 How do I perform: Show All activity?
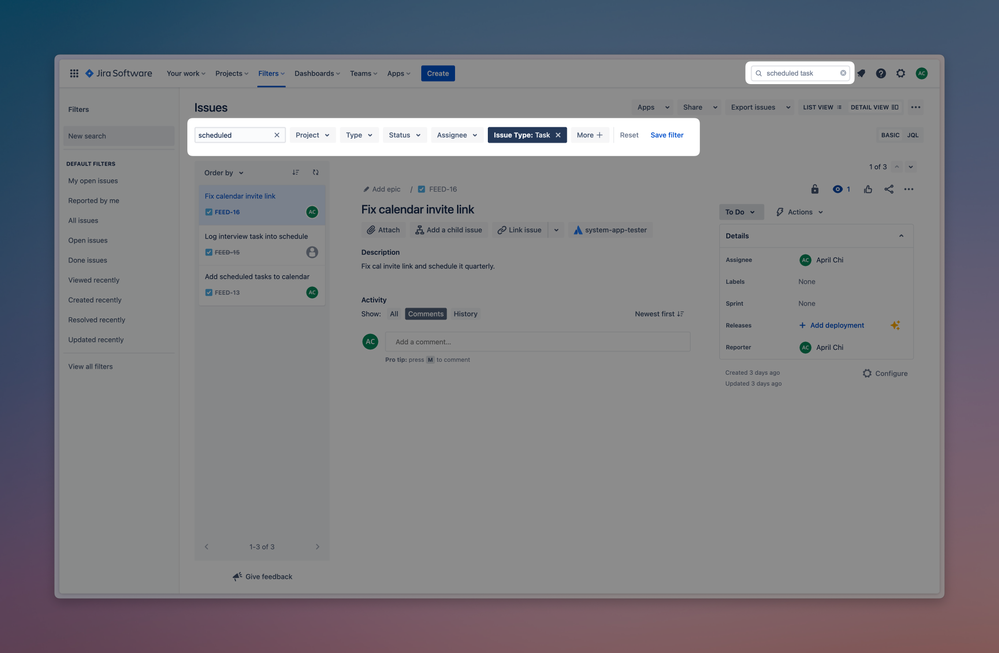pyautogui.click(x=394, y=314)
